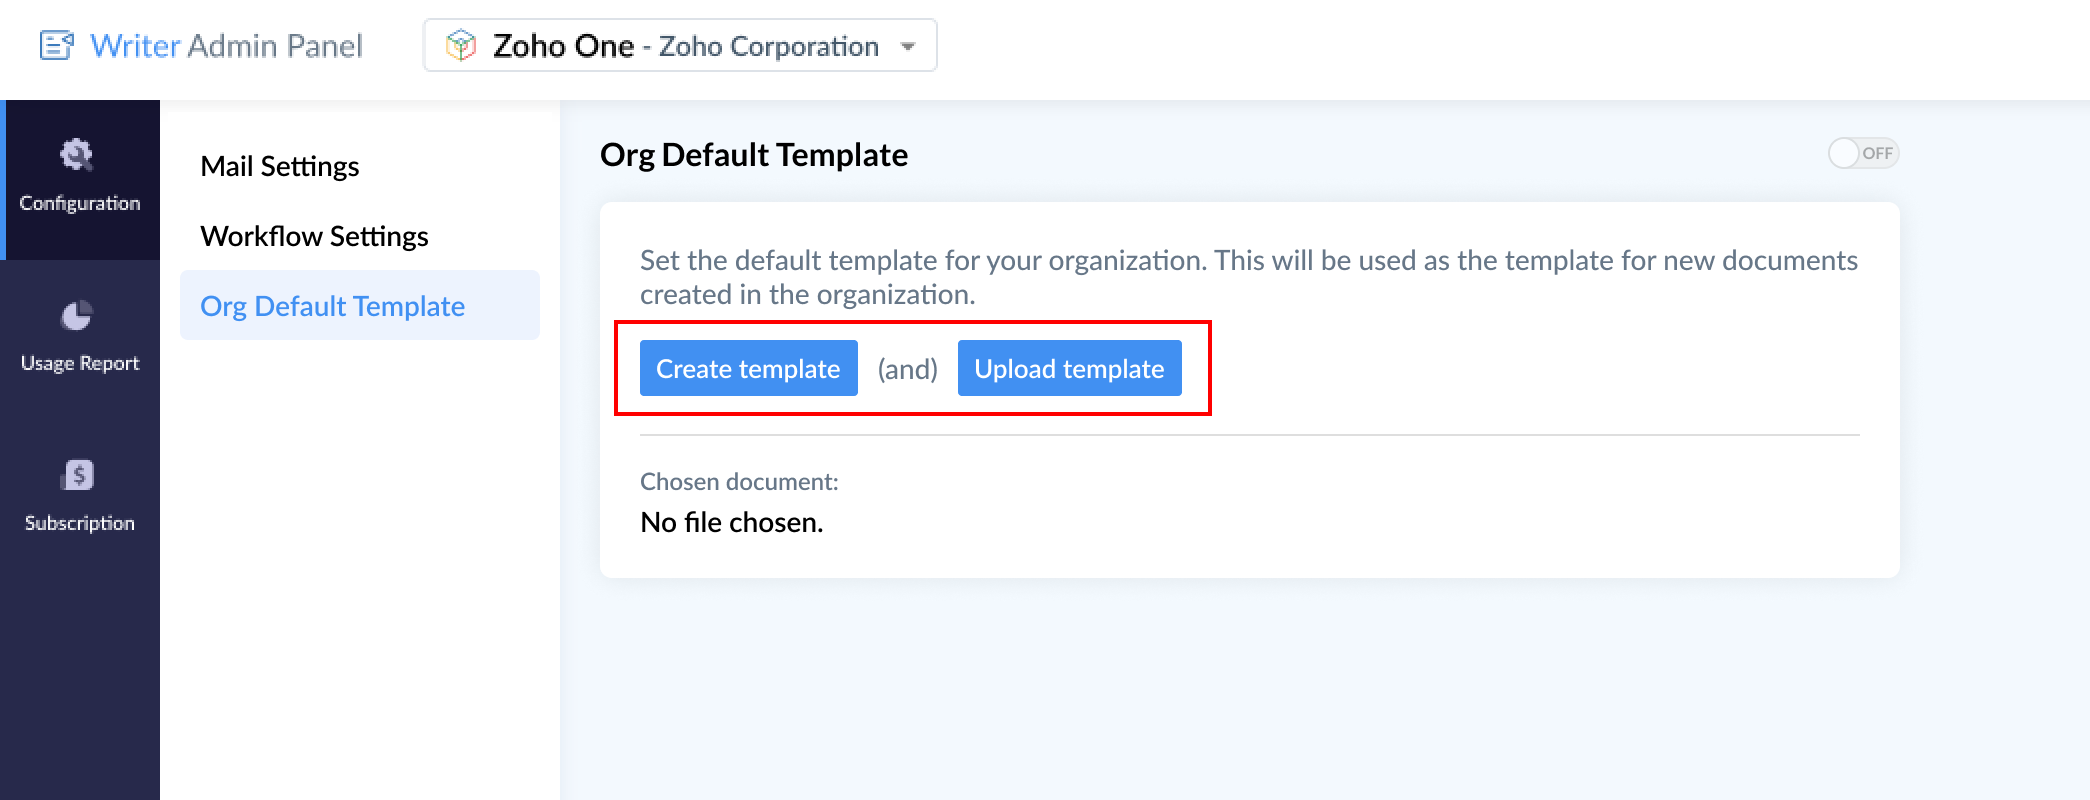Click the Org Default Template page heading

[754, 155]
